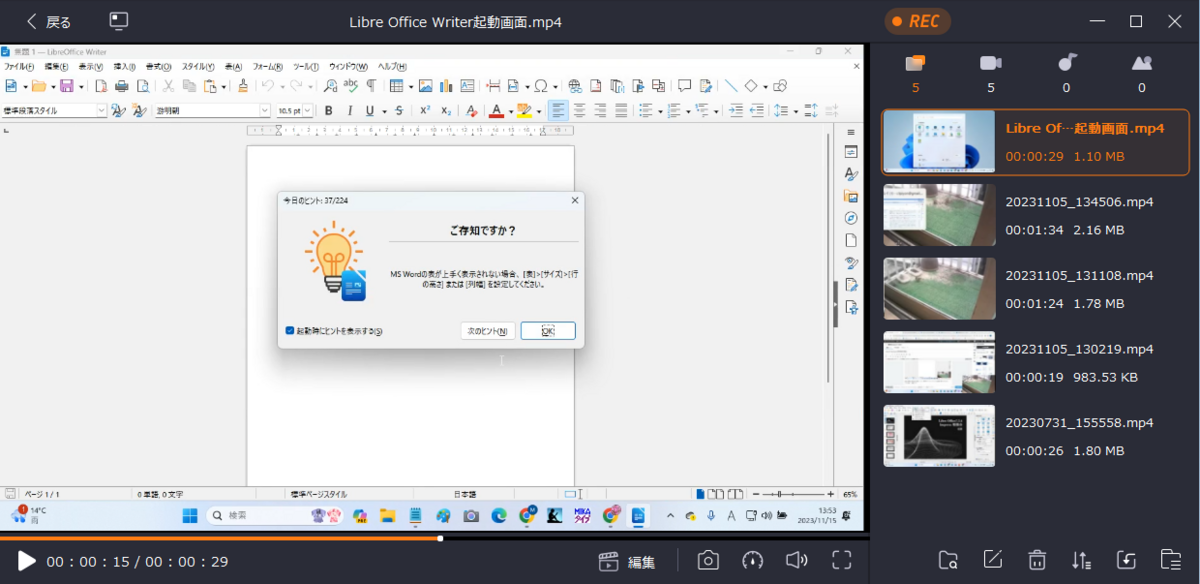Take a screenshot with the camera icon
Viewport: 1200px width, 584px height.
708,561
